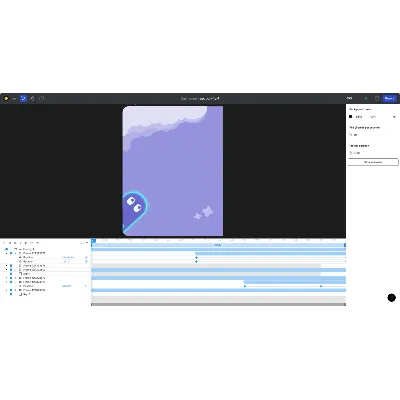Select the sparkle shapes on the canvas

[x=204, y=213]
